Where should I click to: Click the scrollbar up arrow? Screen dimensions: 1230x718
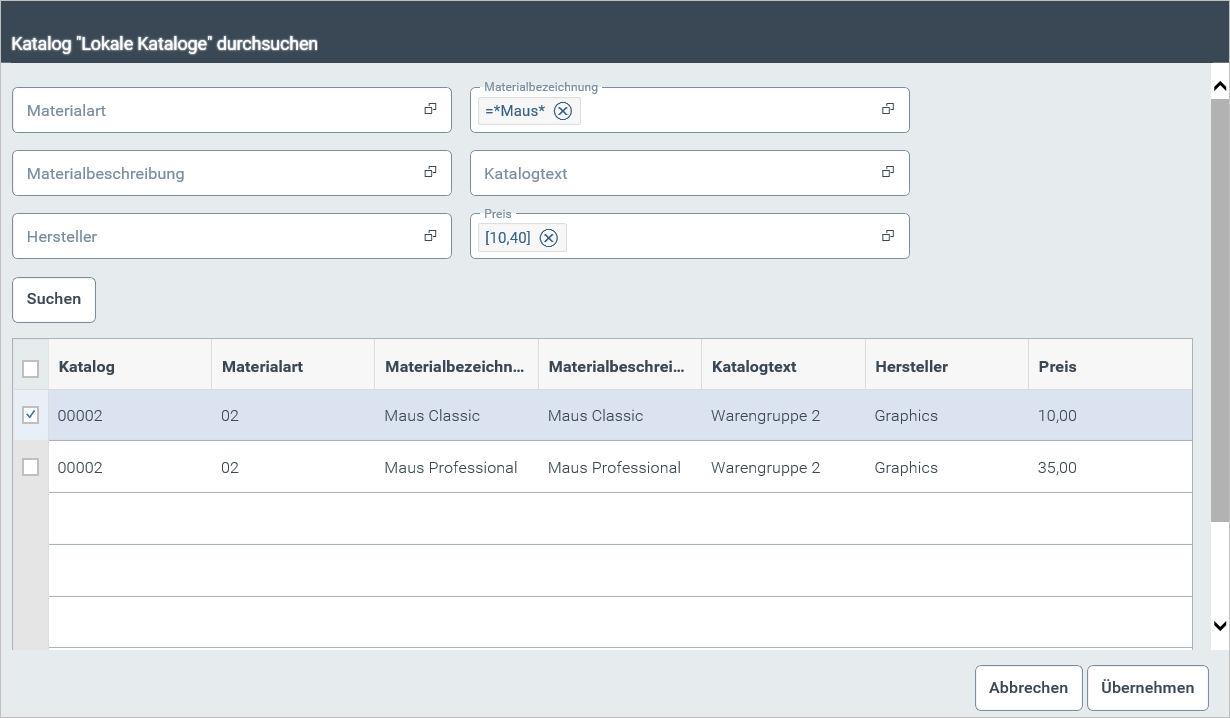1219,86
